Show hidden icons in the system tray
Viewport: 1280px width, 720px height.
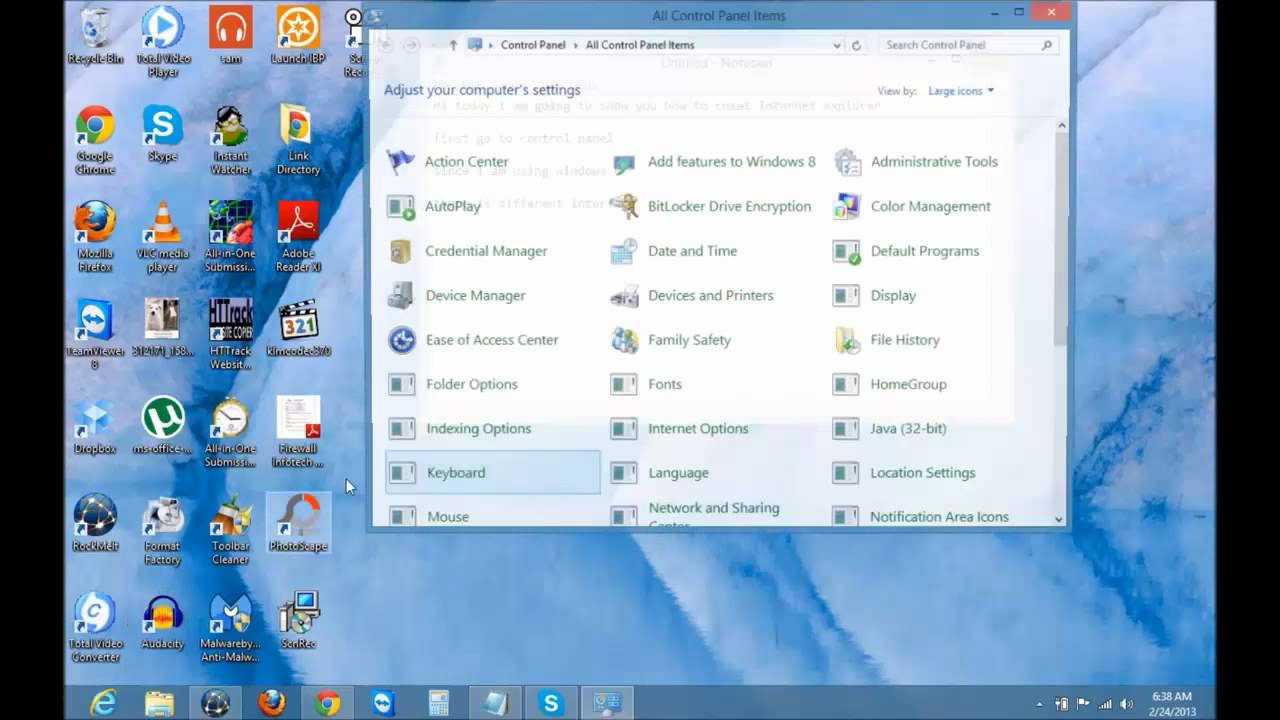tap(1039, 704)
